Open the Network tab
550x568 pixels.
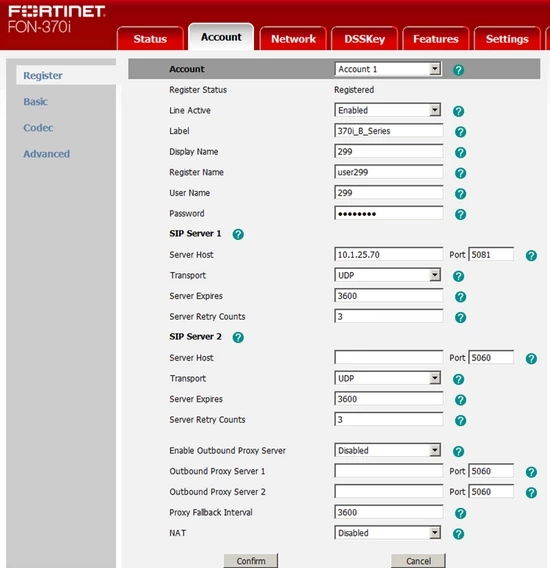tap(293, 39)
